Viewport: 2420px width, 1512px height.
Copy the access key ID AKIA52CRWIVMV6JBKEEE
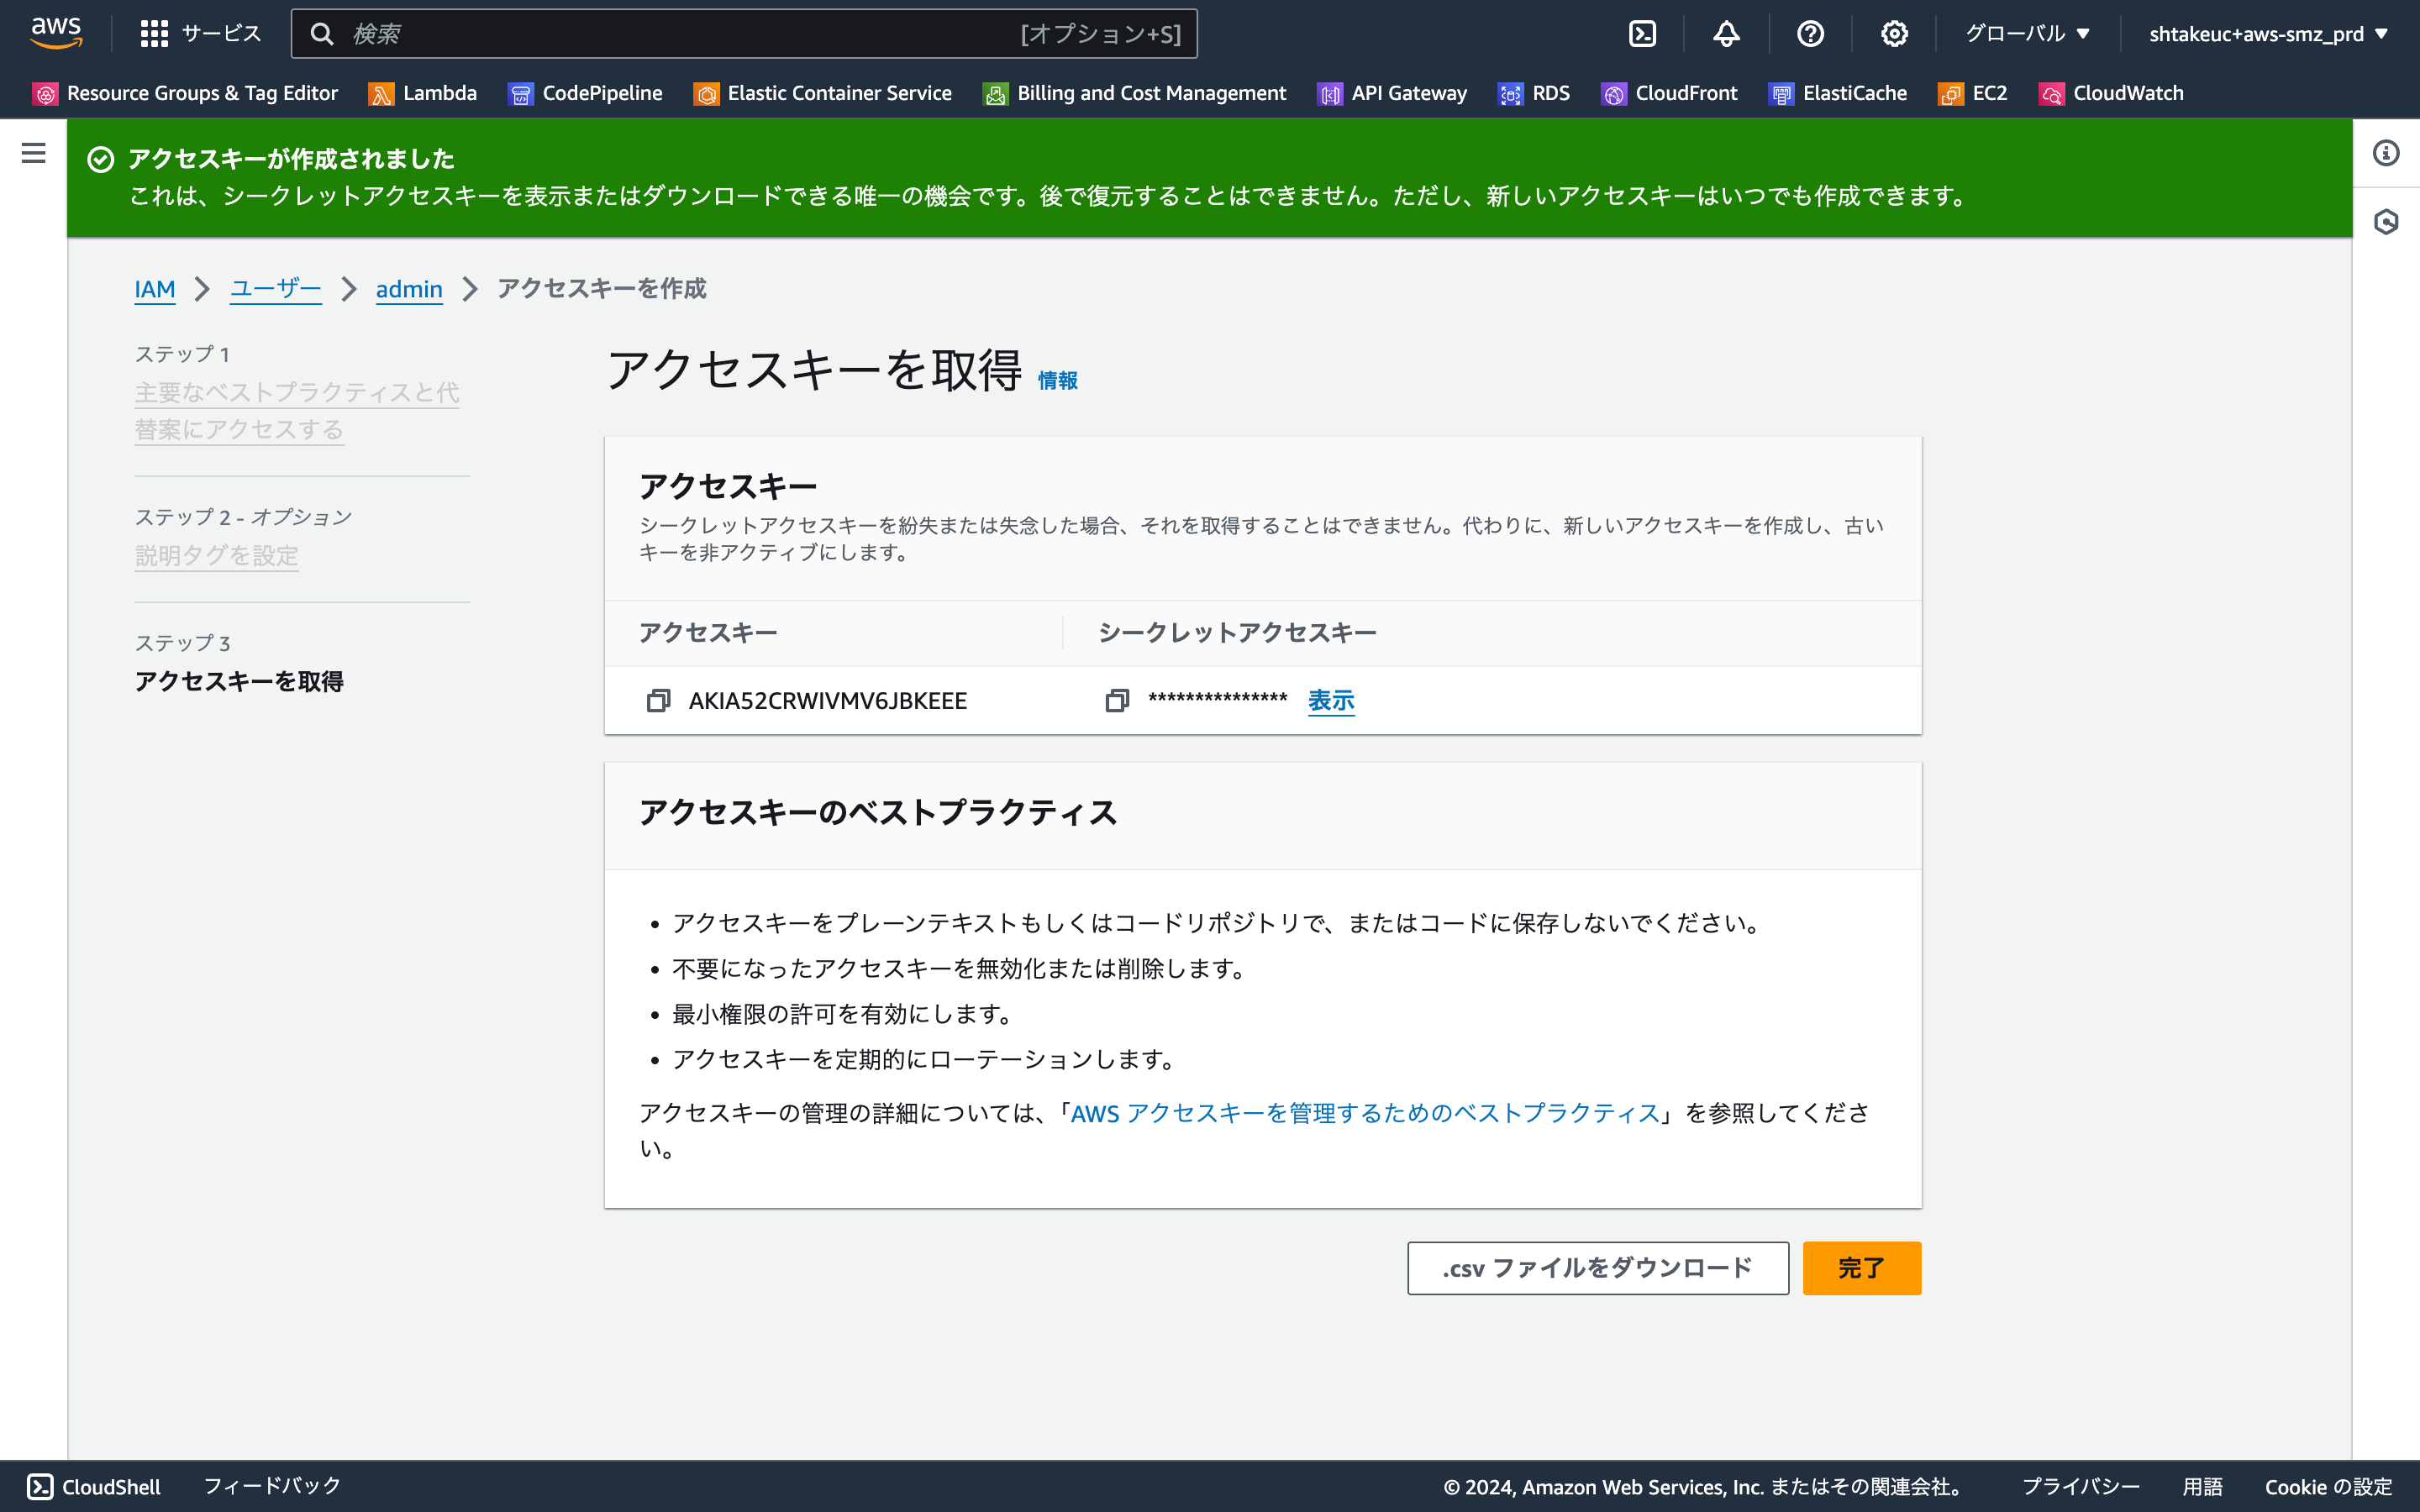(658, 700)
